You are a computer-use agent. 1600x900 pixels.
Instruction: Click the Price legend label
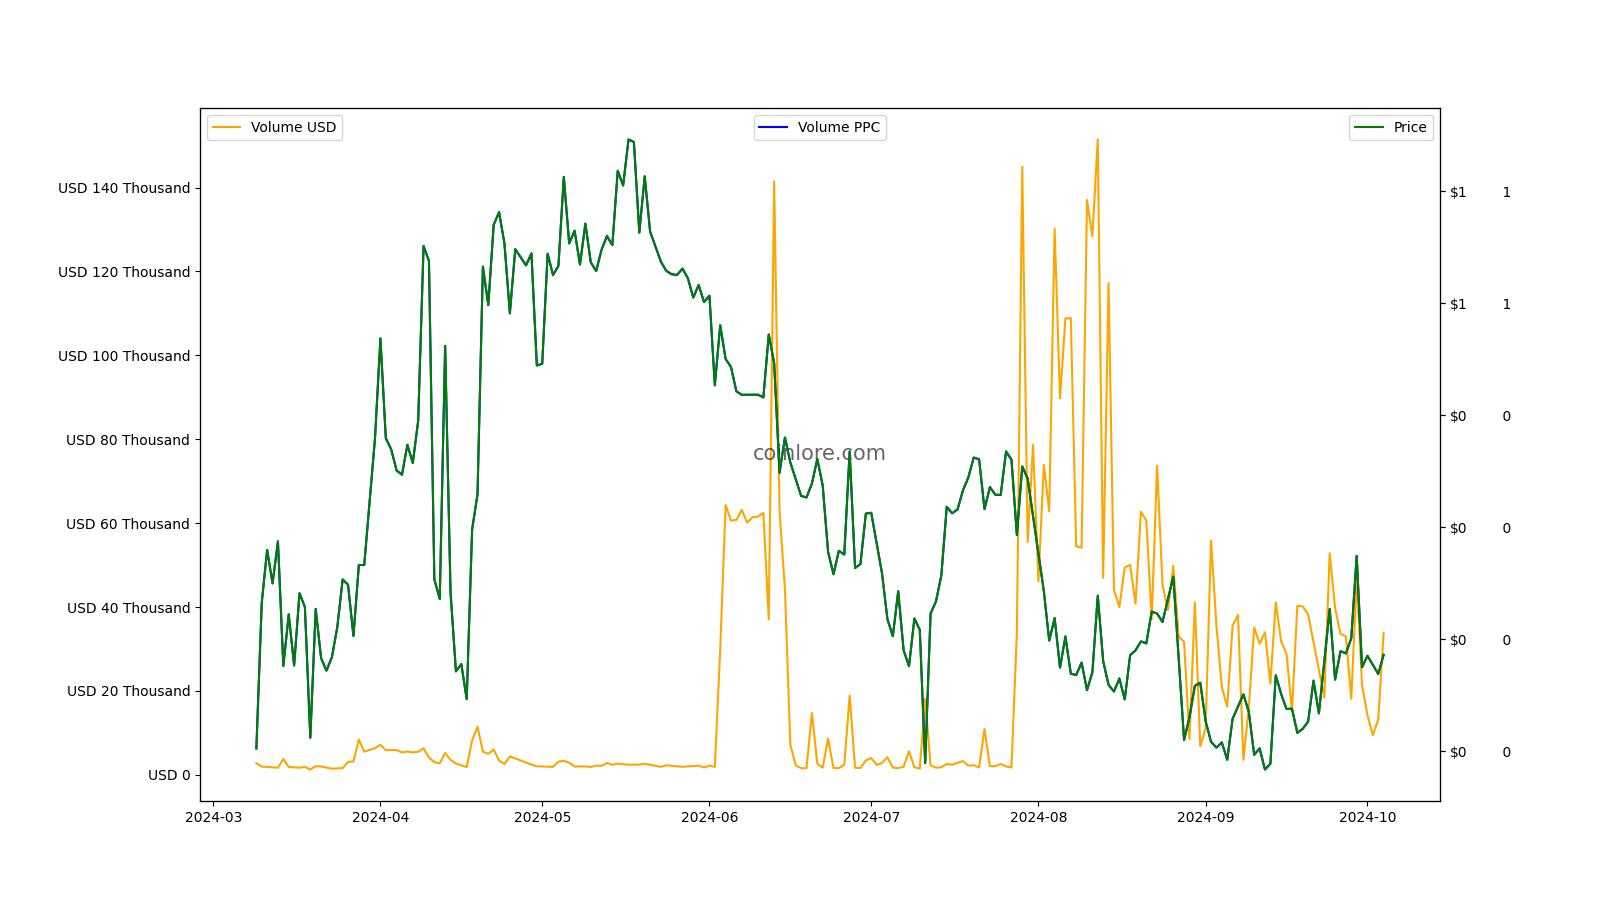pos(1410,127)
